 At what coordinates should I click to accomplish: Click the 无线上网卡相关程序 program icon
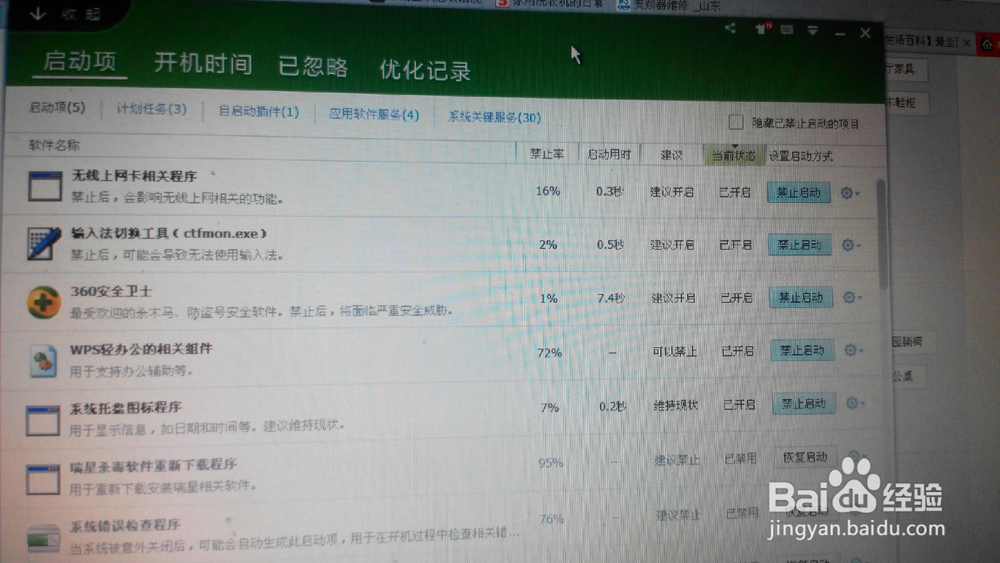click(x=45, y=186)
